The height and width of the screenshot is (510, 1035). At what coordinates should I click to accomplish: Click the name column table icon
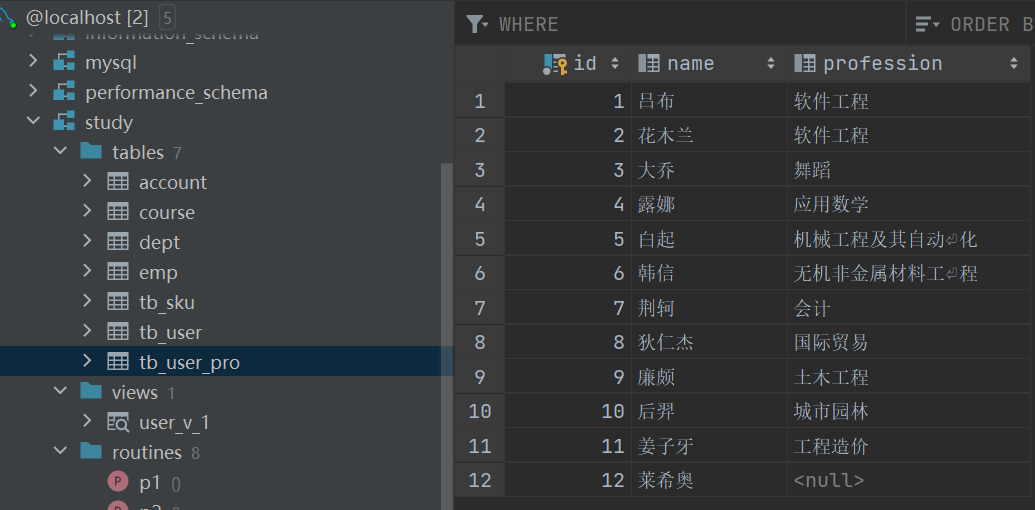[649, 63]
